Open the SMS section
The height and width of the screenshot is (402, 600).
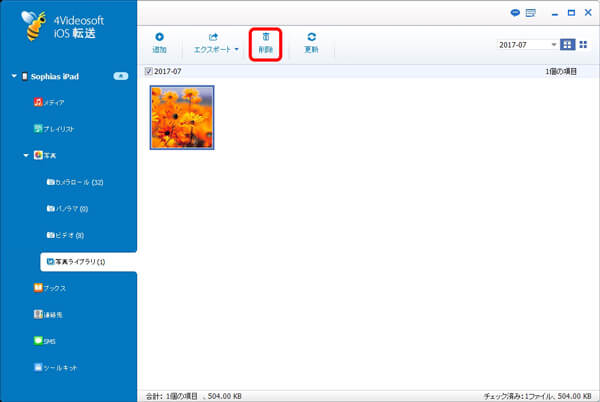point(47,341)
